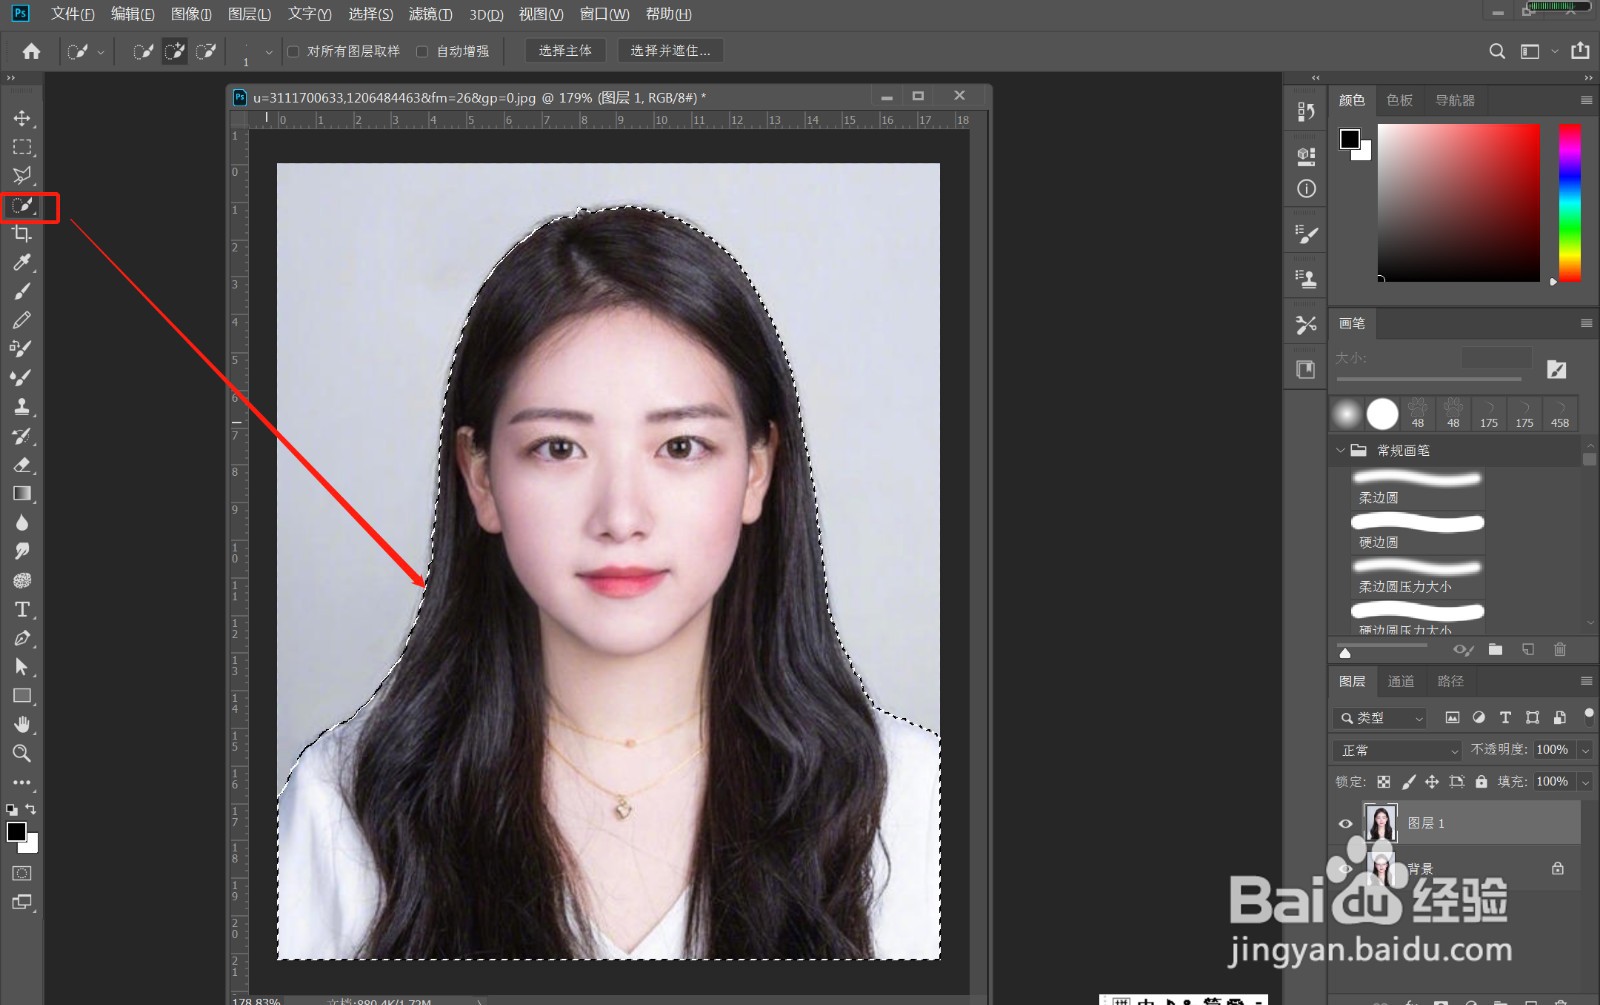
Task: Select the Brush tool in the toolbar
Action: coord(22,292)
